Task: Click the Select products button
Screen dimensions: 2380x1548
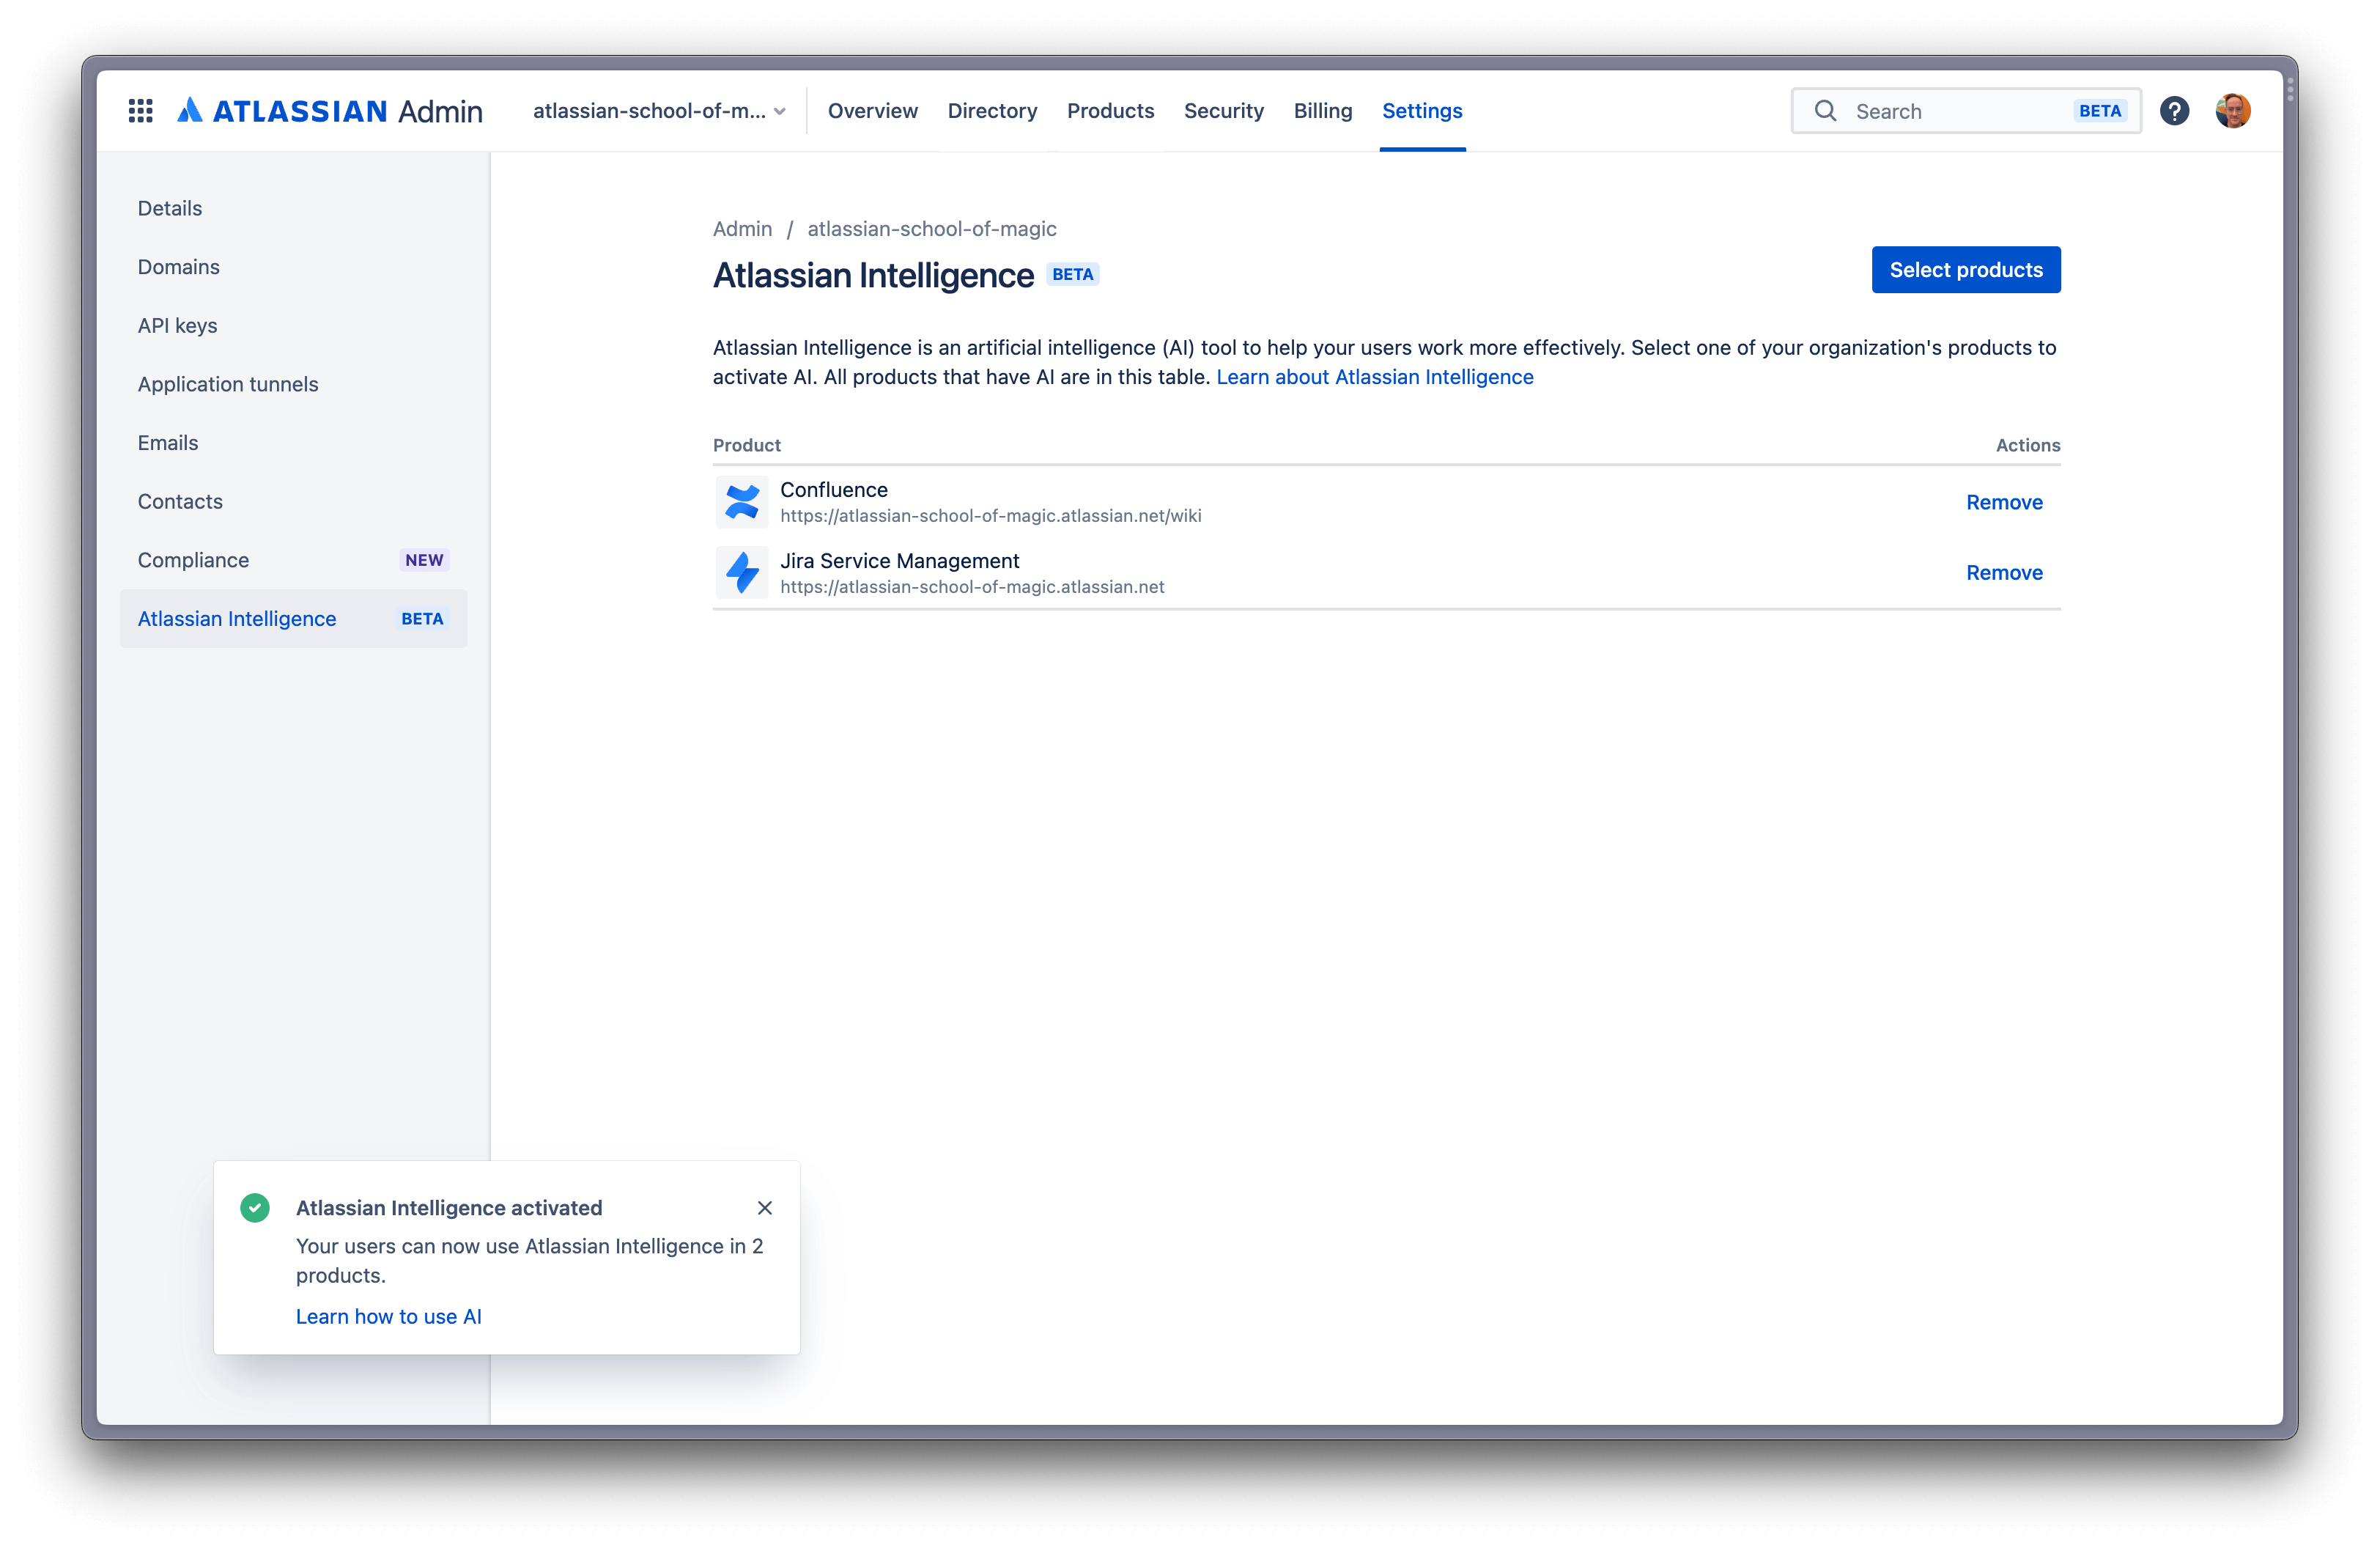Action: coord(1965,269)
